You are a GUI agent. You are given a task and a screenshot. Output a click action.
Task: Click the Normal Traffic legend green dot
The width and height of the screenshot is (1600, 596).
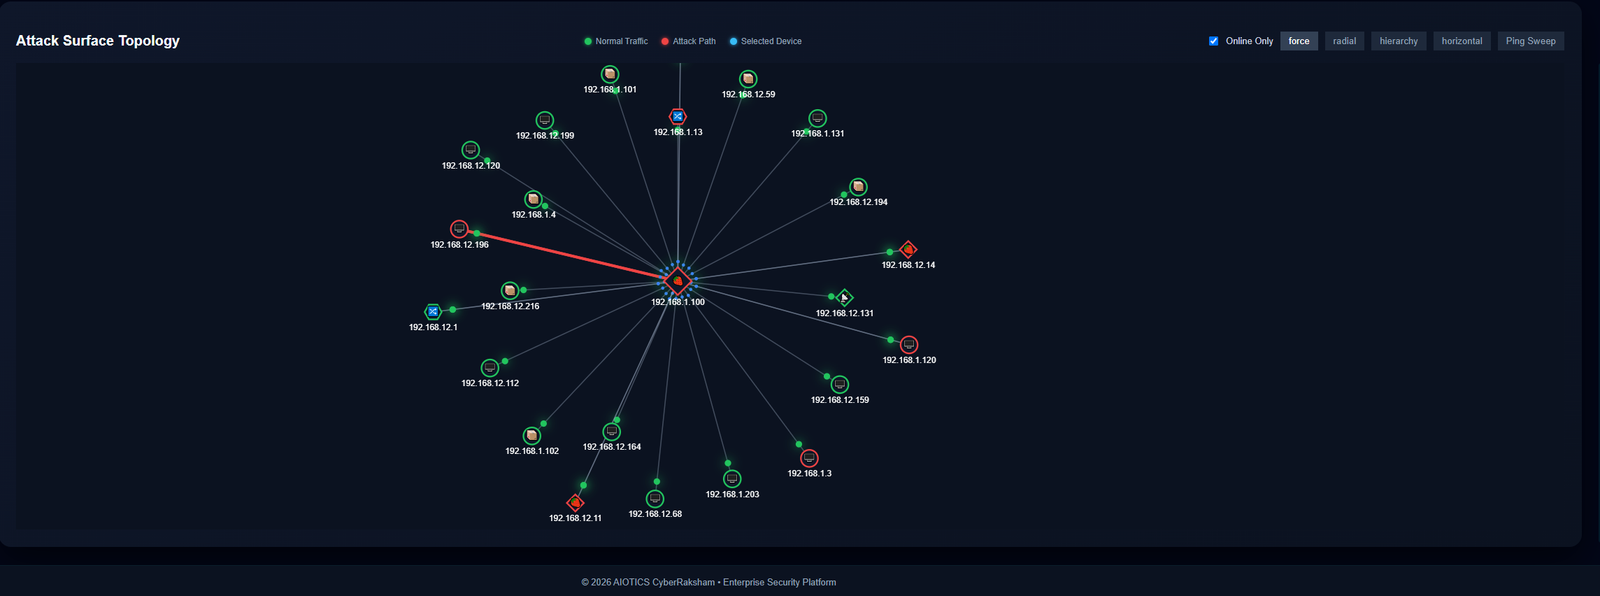click(588, 41)
